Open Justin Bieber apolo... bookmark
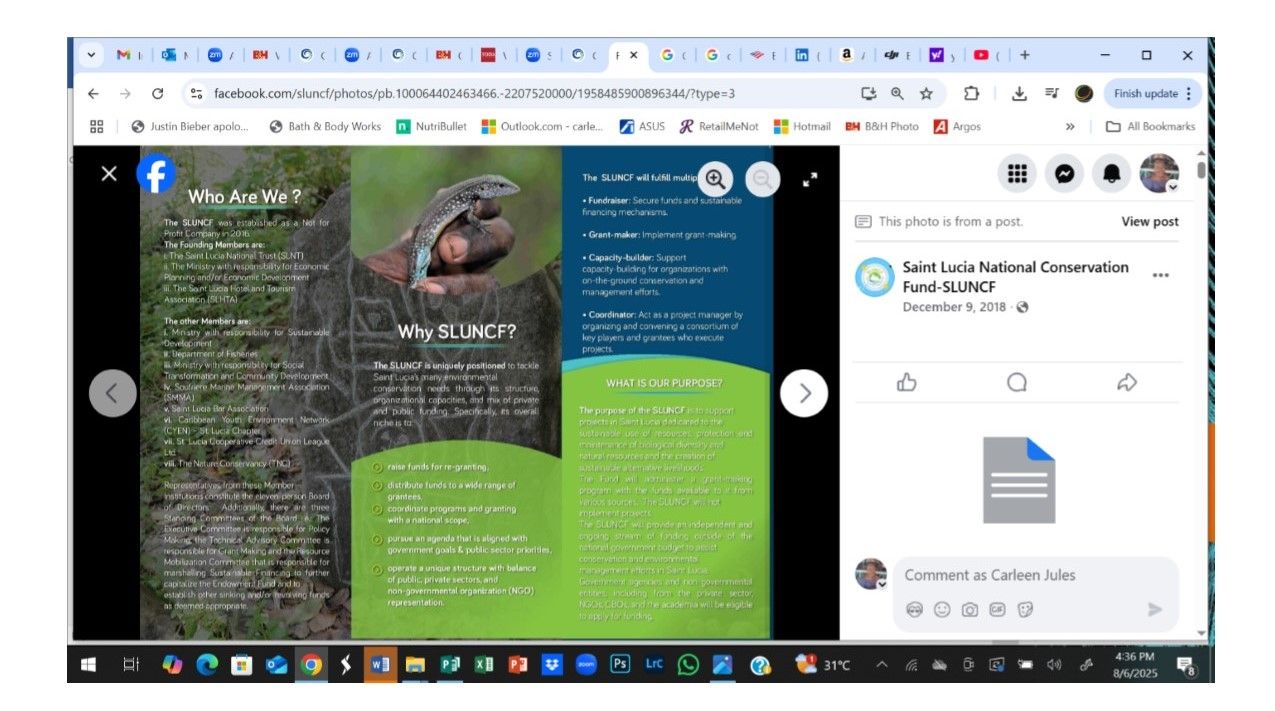The height and width of the screenshot is (711, 1275). 190,126
